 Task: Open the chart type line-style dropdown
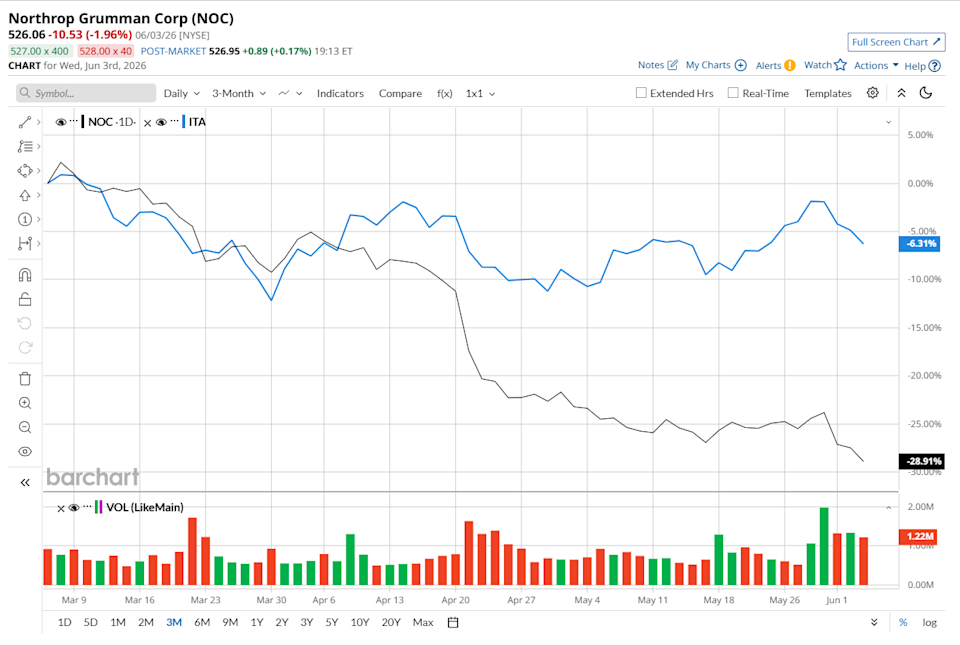point(290,93)
